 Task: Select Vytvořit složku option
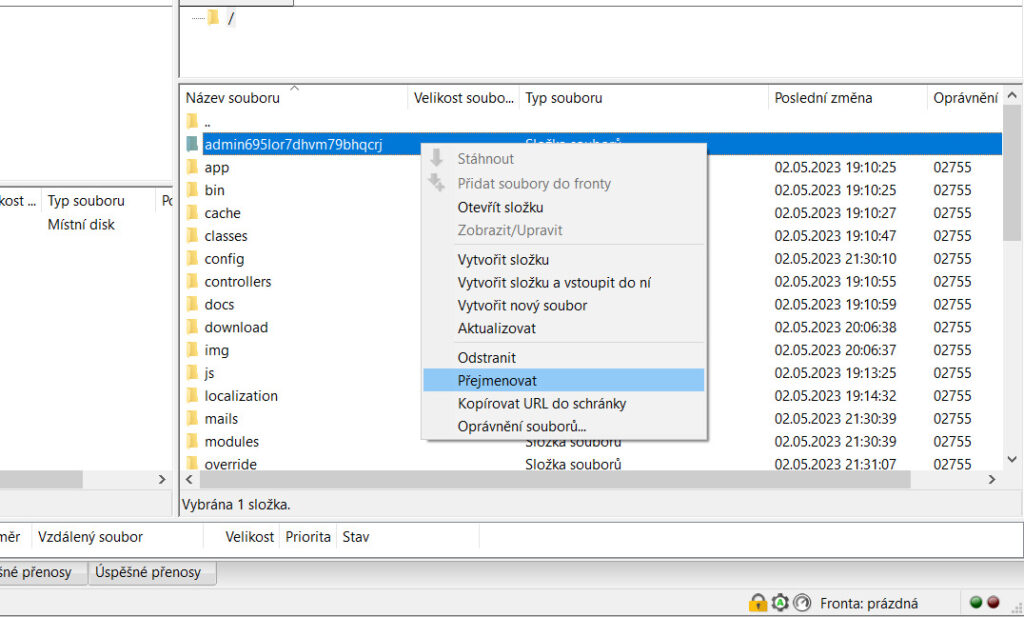[563, 259]
